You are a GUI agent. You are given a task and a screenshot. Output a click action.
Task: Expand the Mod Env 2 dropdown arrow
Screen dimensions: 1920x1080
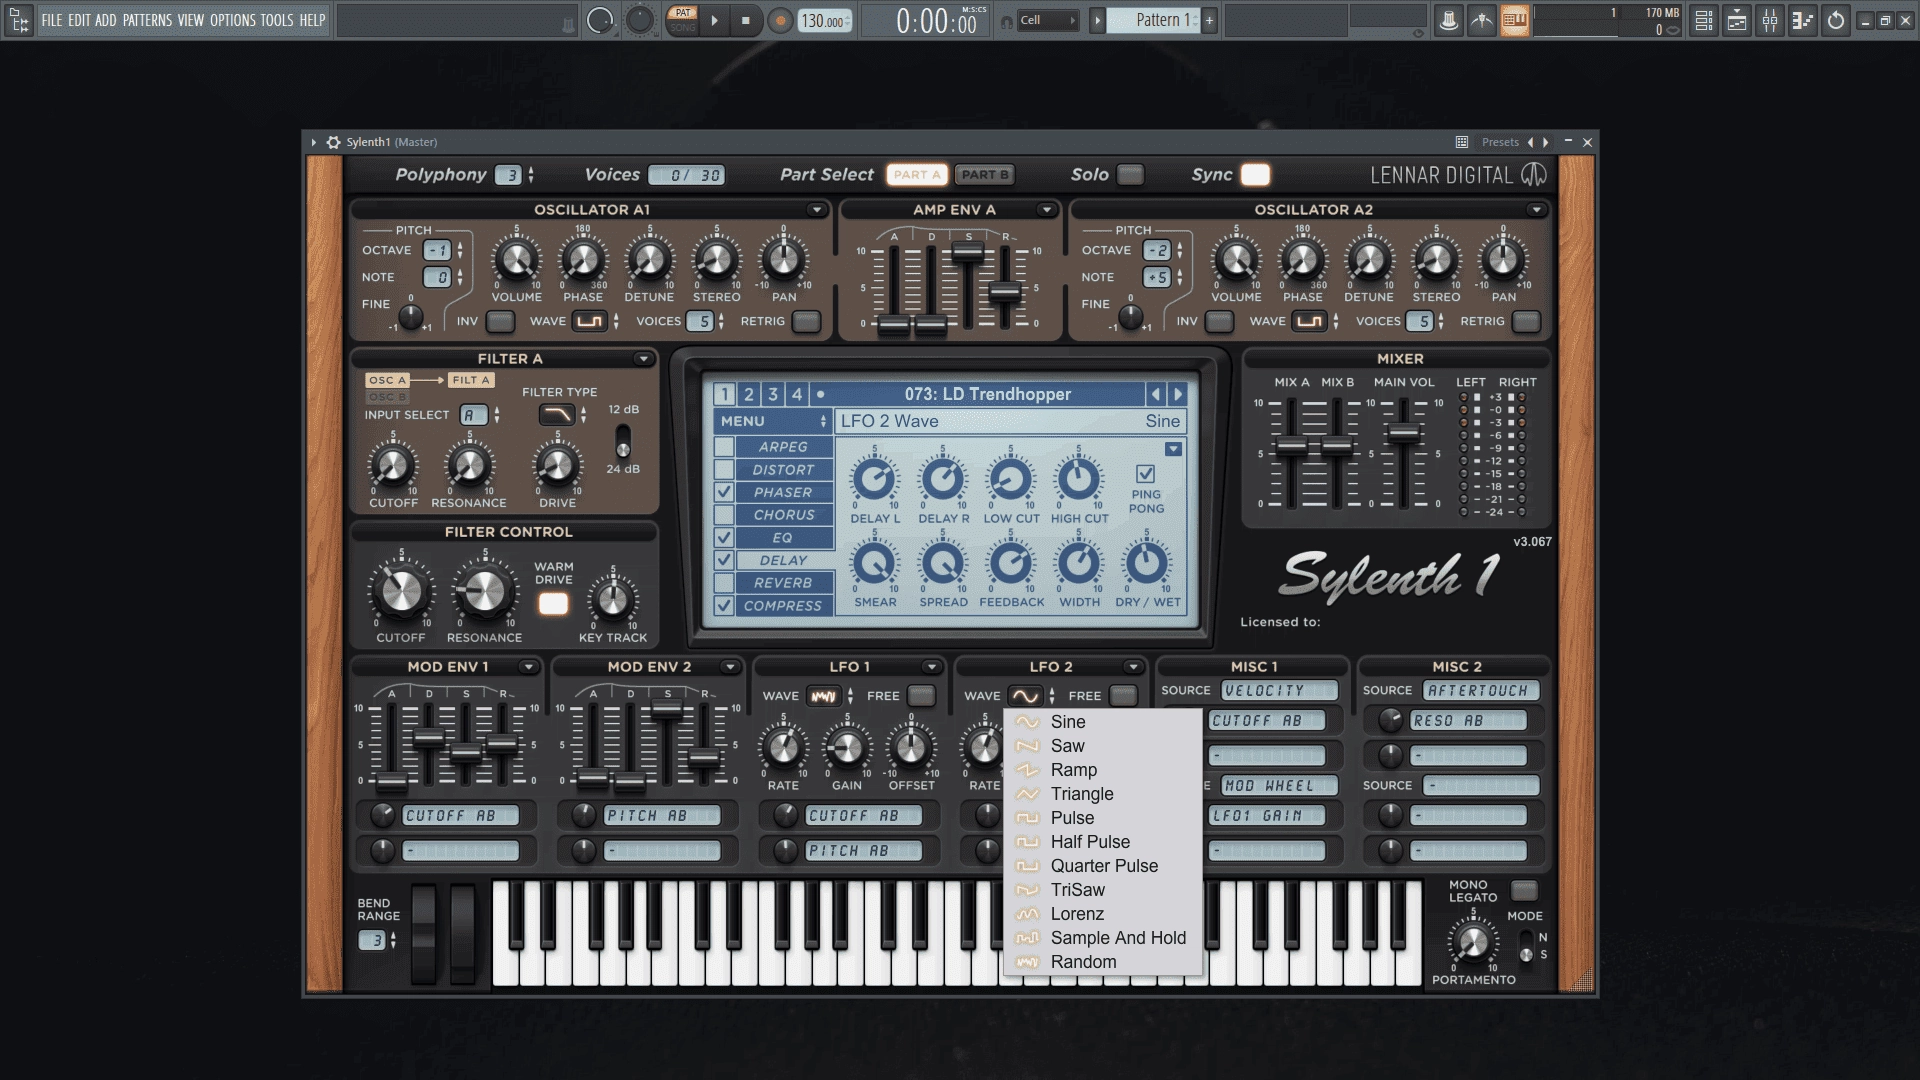(730, 667)
